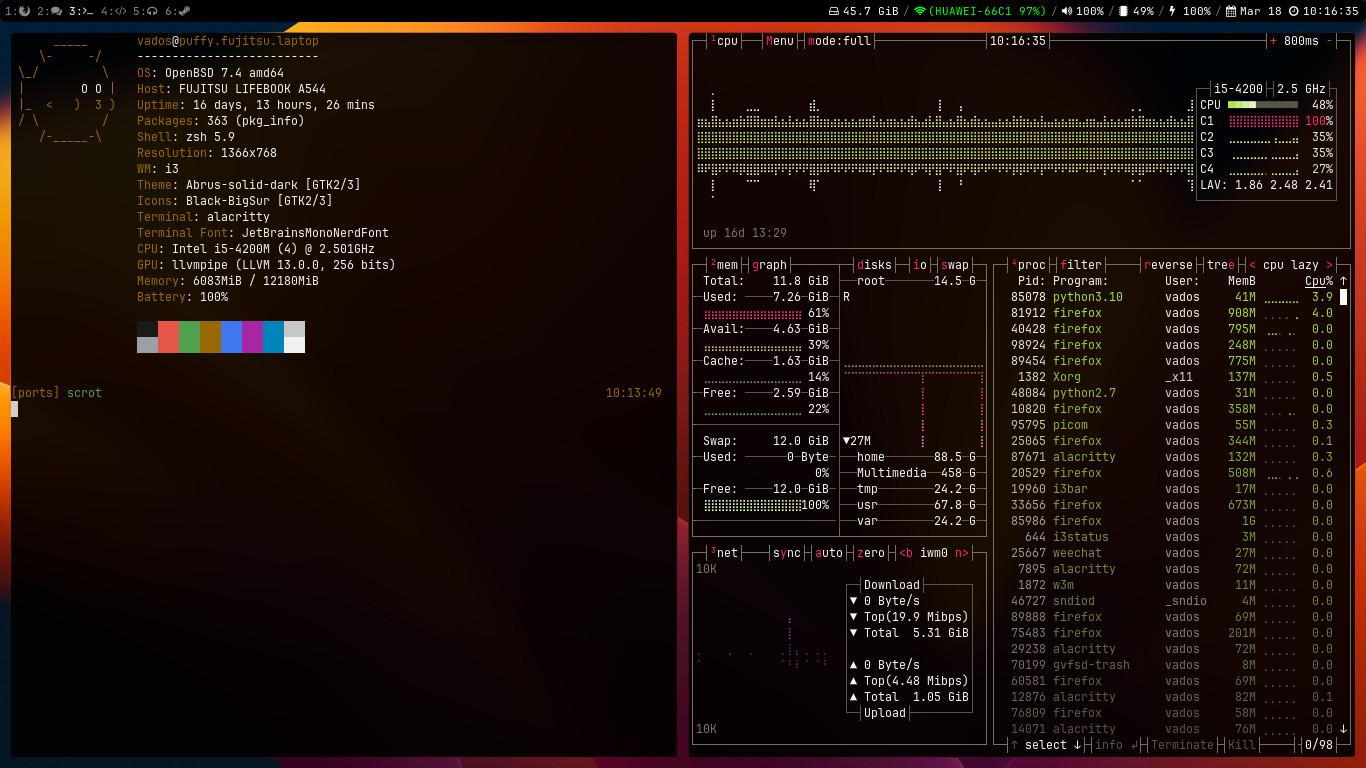The image size is (1366, 768).
Task: Click the green Wi-Fi icon for HUAWEI-66C1
Action: 920,11
